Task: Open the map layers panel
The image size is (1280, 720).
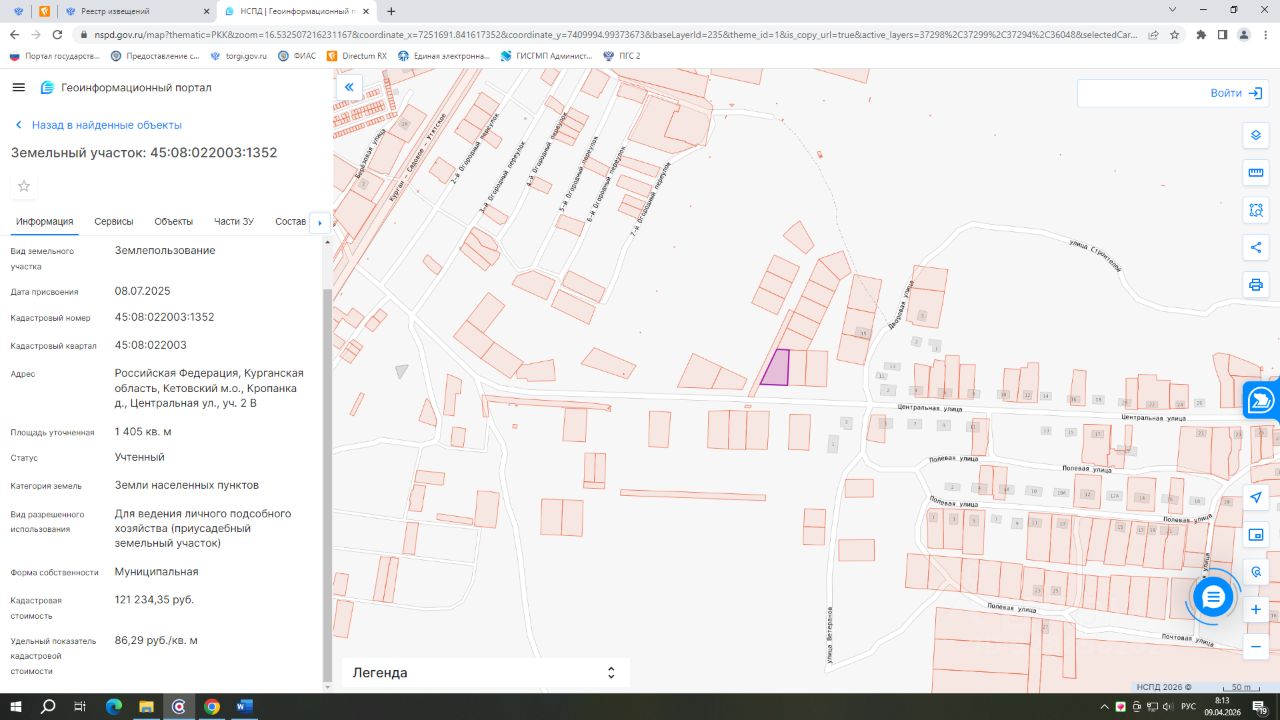Action: pos(1256,136)
